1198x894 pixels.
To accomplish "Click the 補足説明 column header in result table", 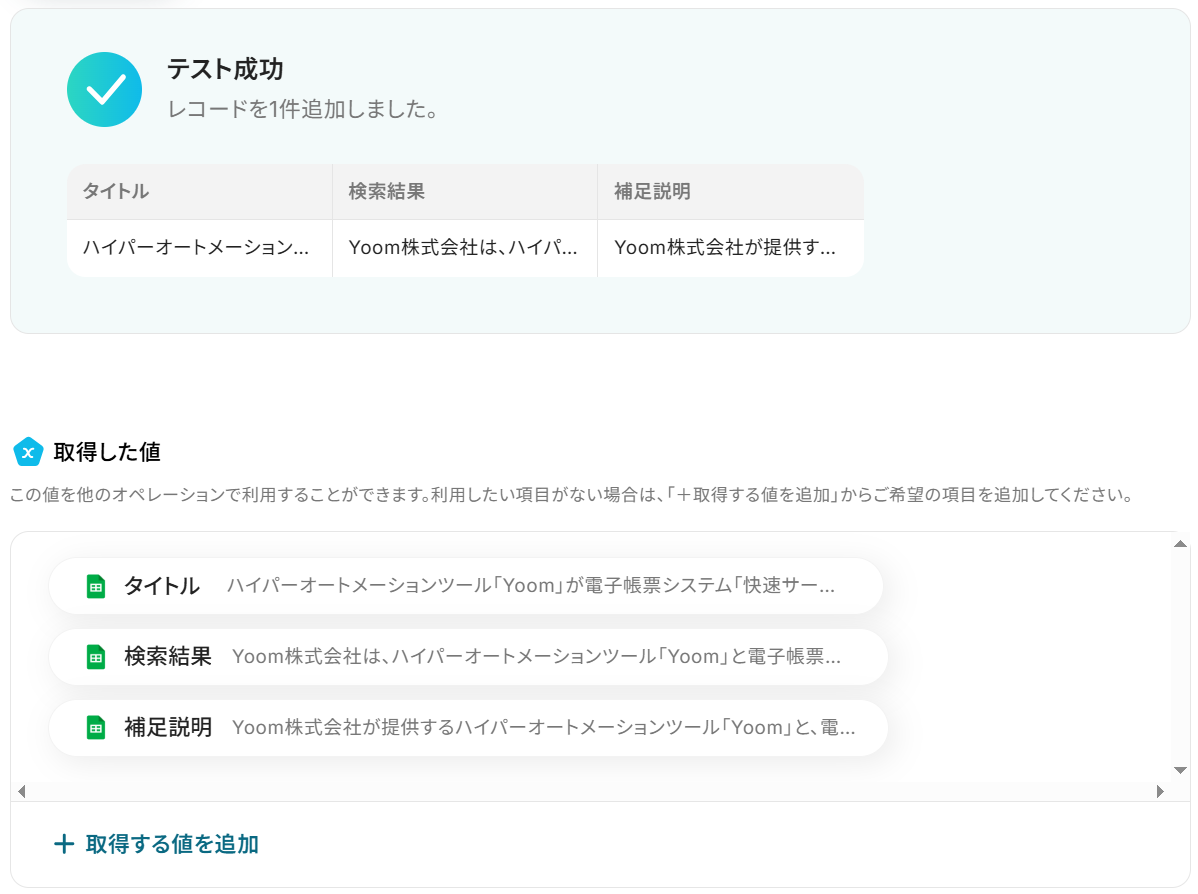I will click(x=730, y=192).
